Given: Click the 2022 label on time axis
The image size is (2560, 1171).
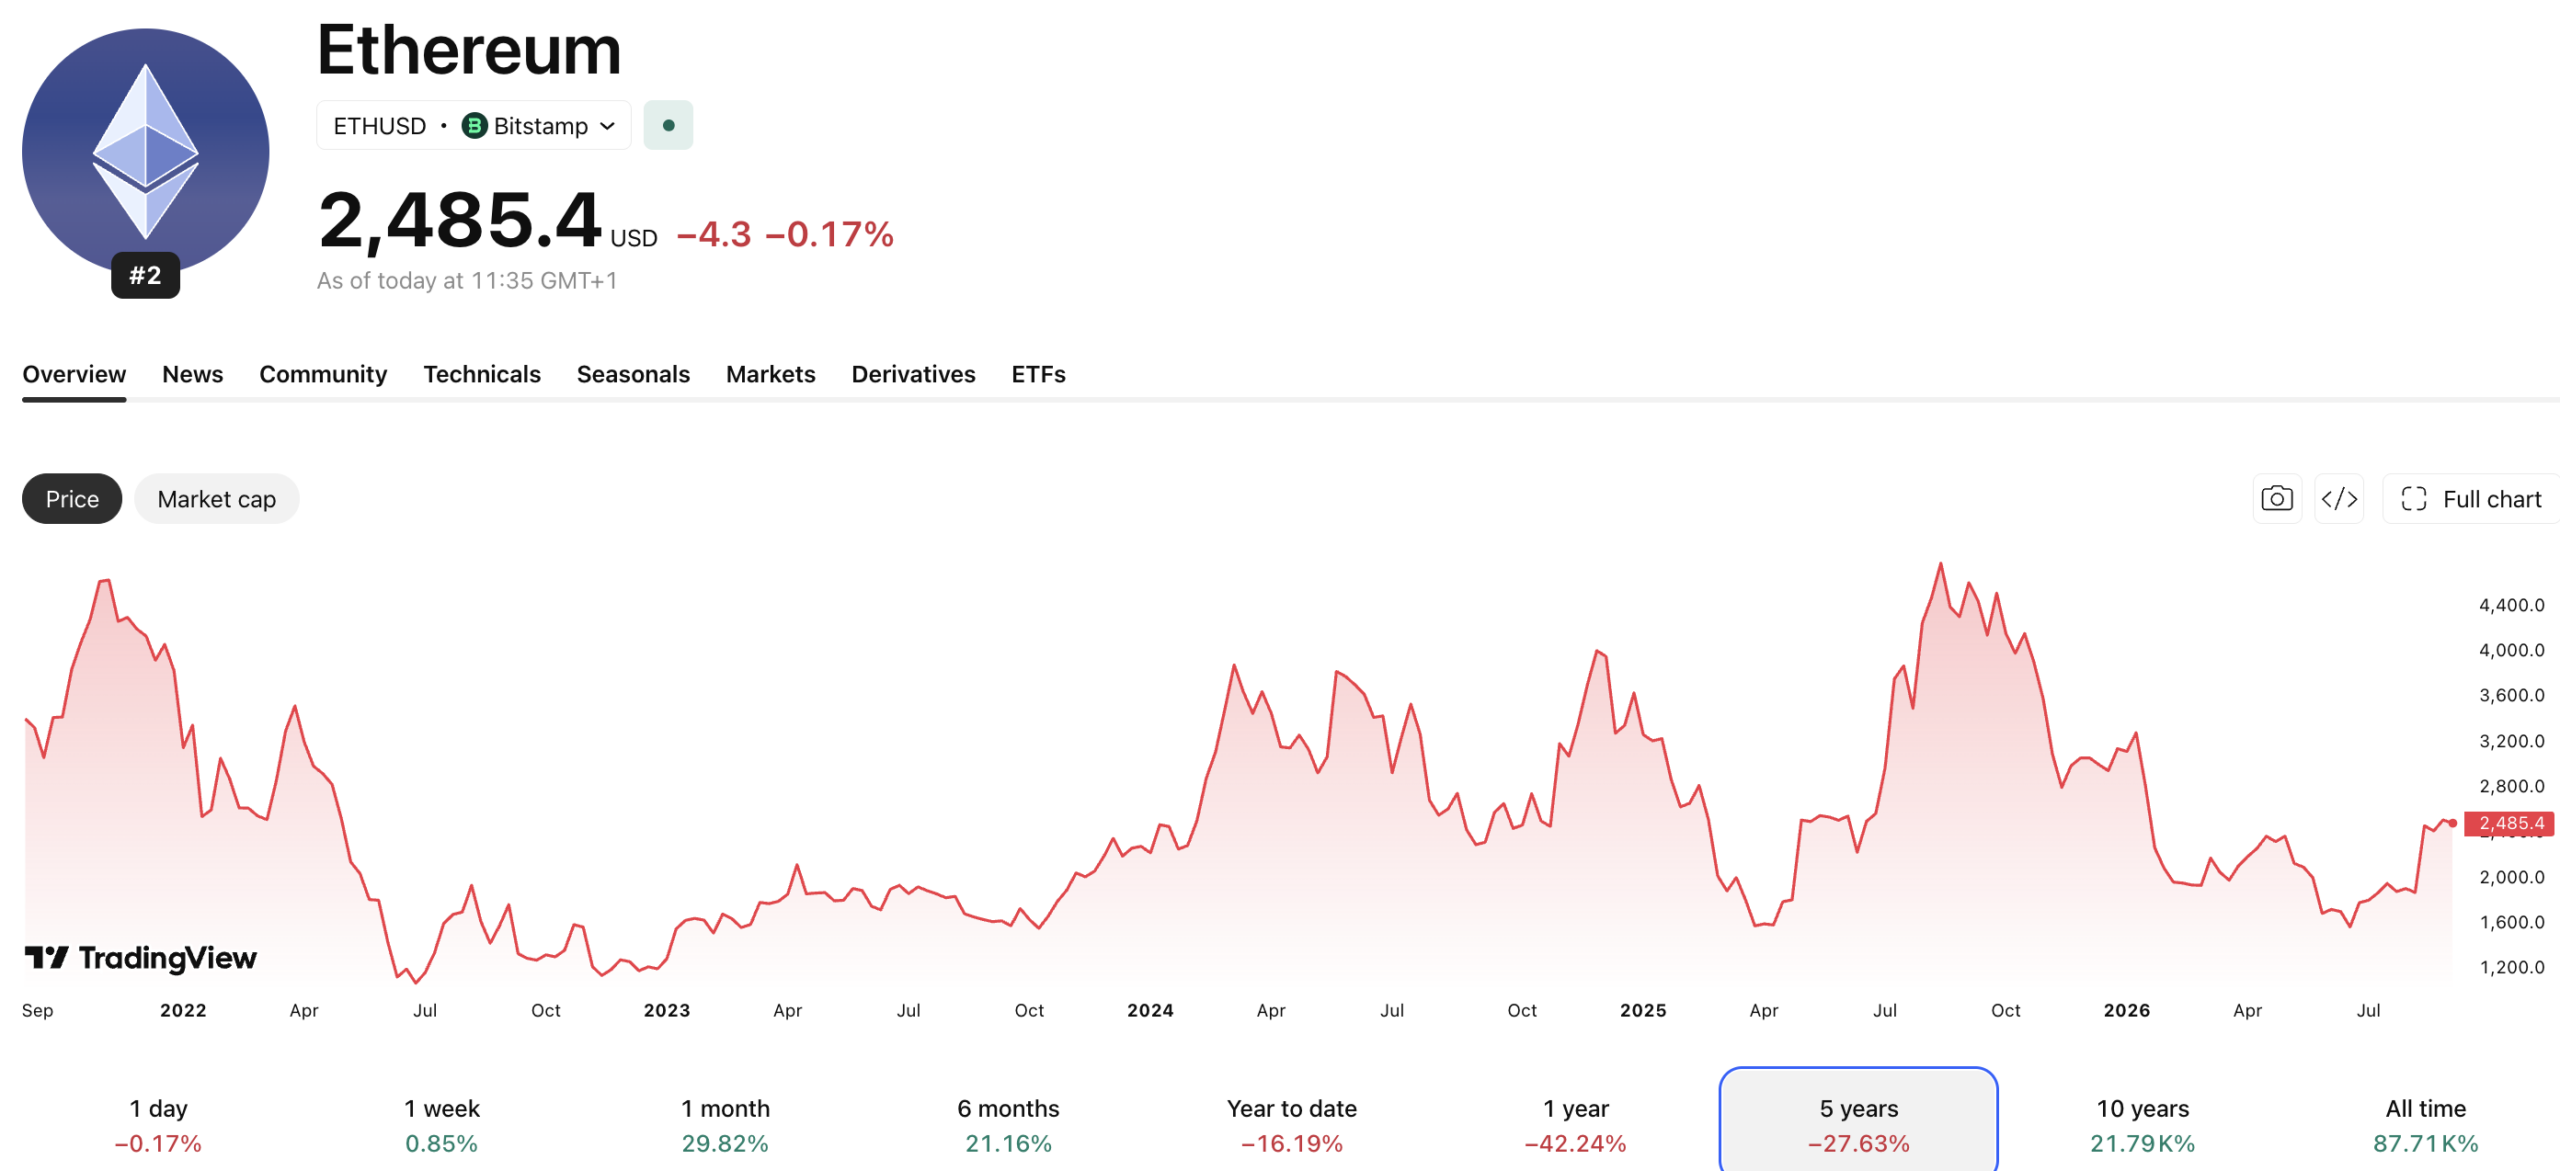Looking at the screenshot, I should 183,1010.
